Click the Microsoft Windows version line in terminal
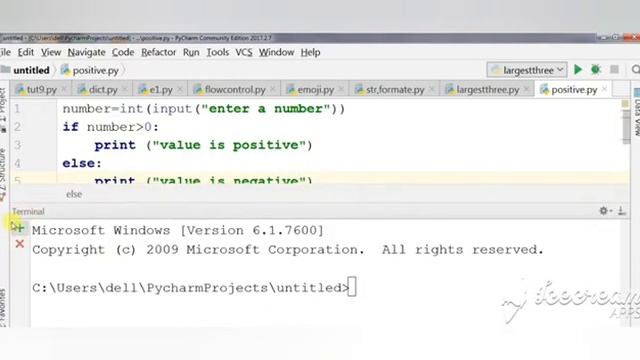 pyautogui.click(x=178, y=230)
